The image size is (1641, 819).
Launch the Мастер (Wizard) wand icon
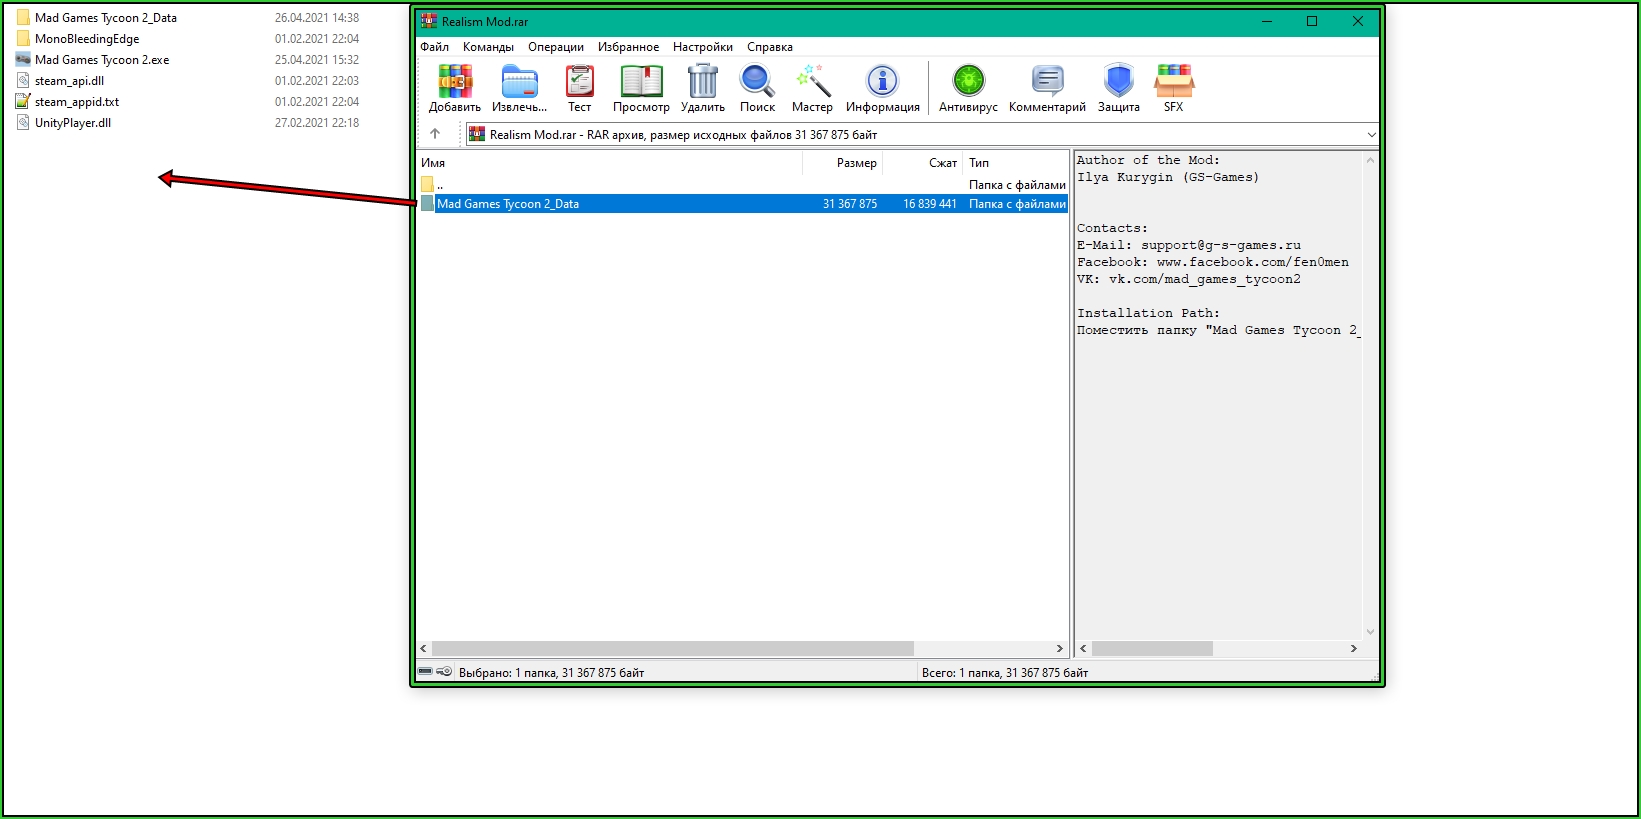pyautogui.click(x=812, y=81)
